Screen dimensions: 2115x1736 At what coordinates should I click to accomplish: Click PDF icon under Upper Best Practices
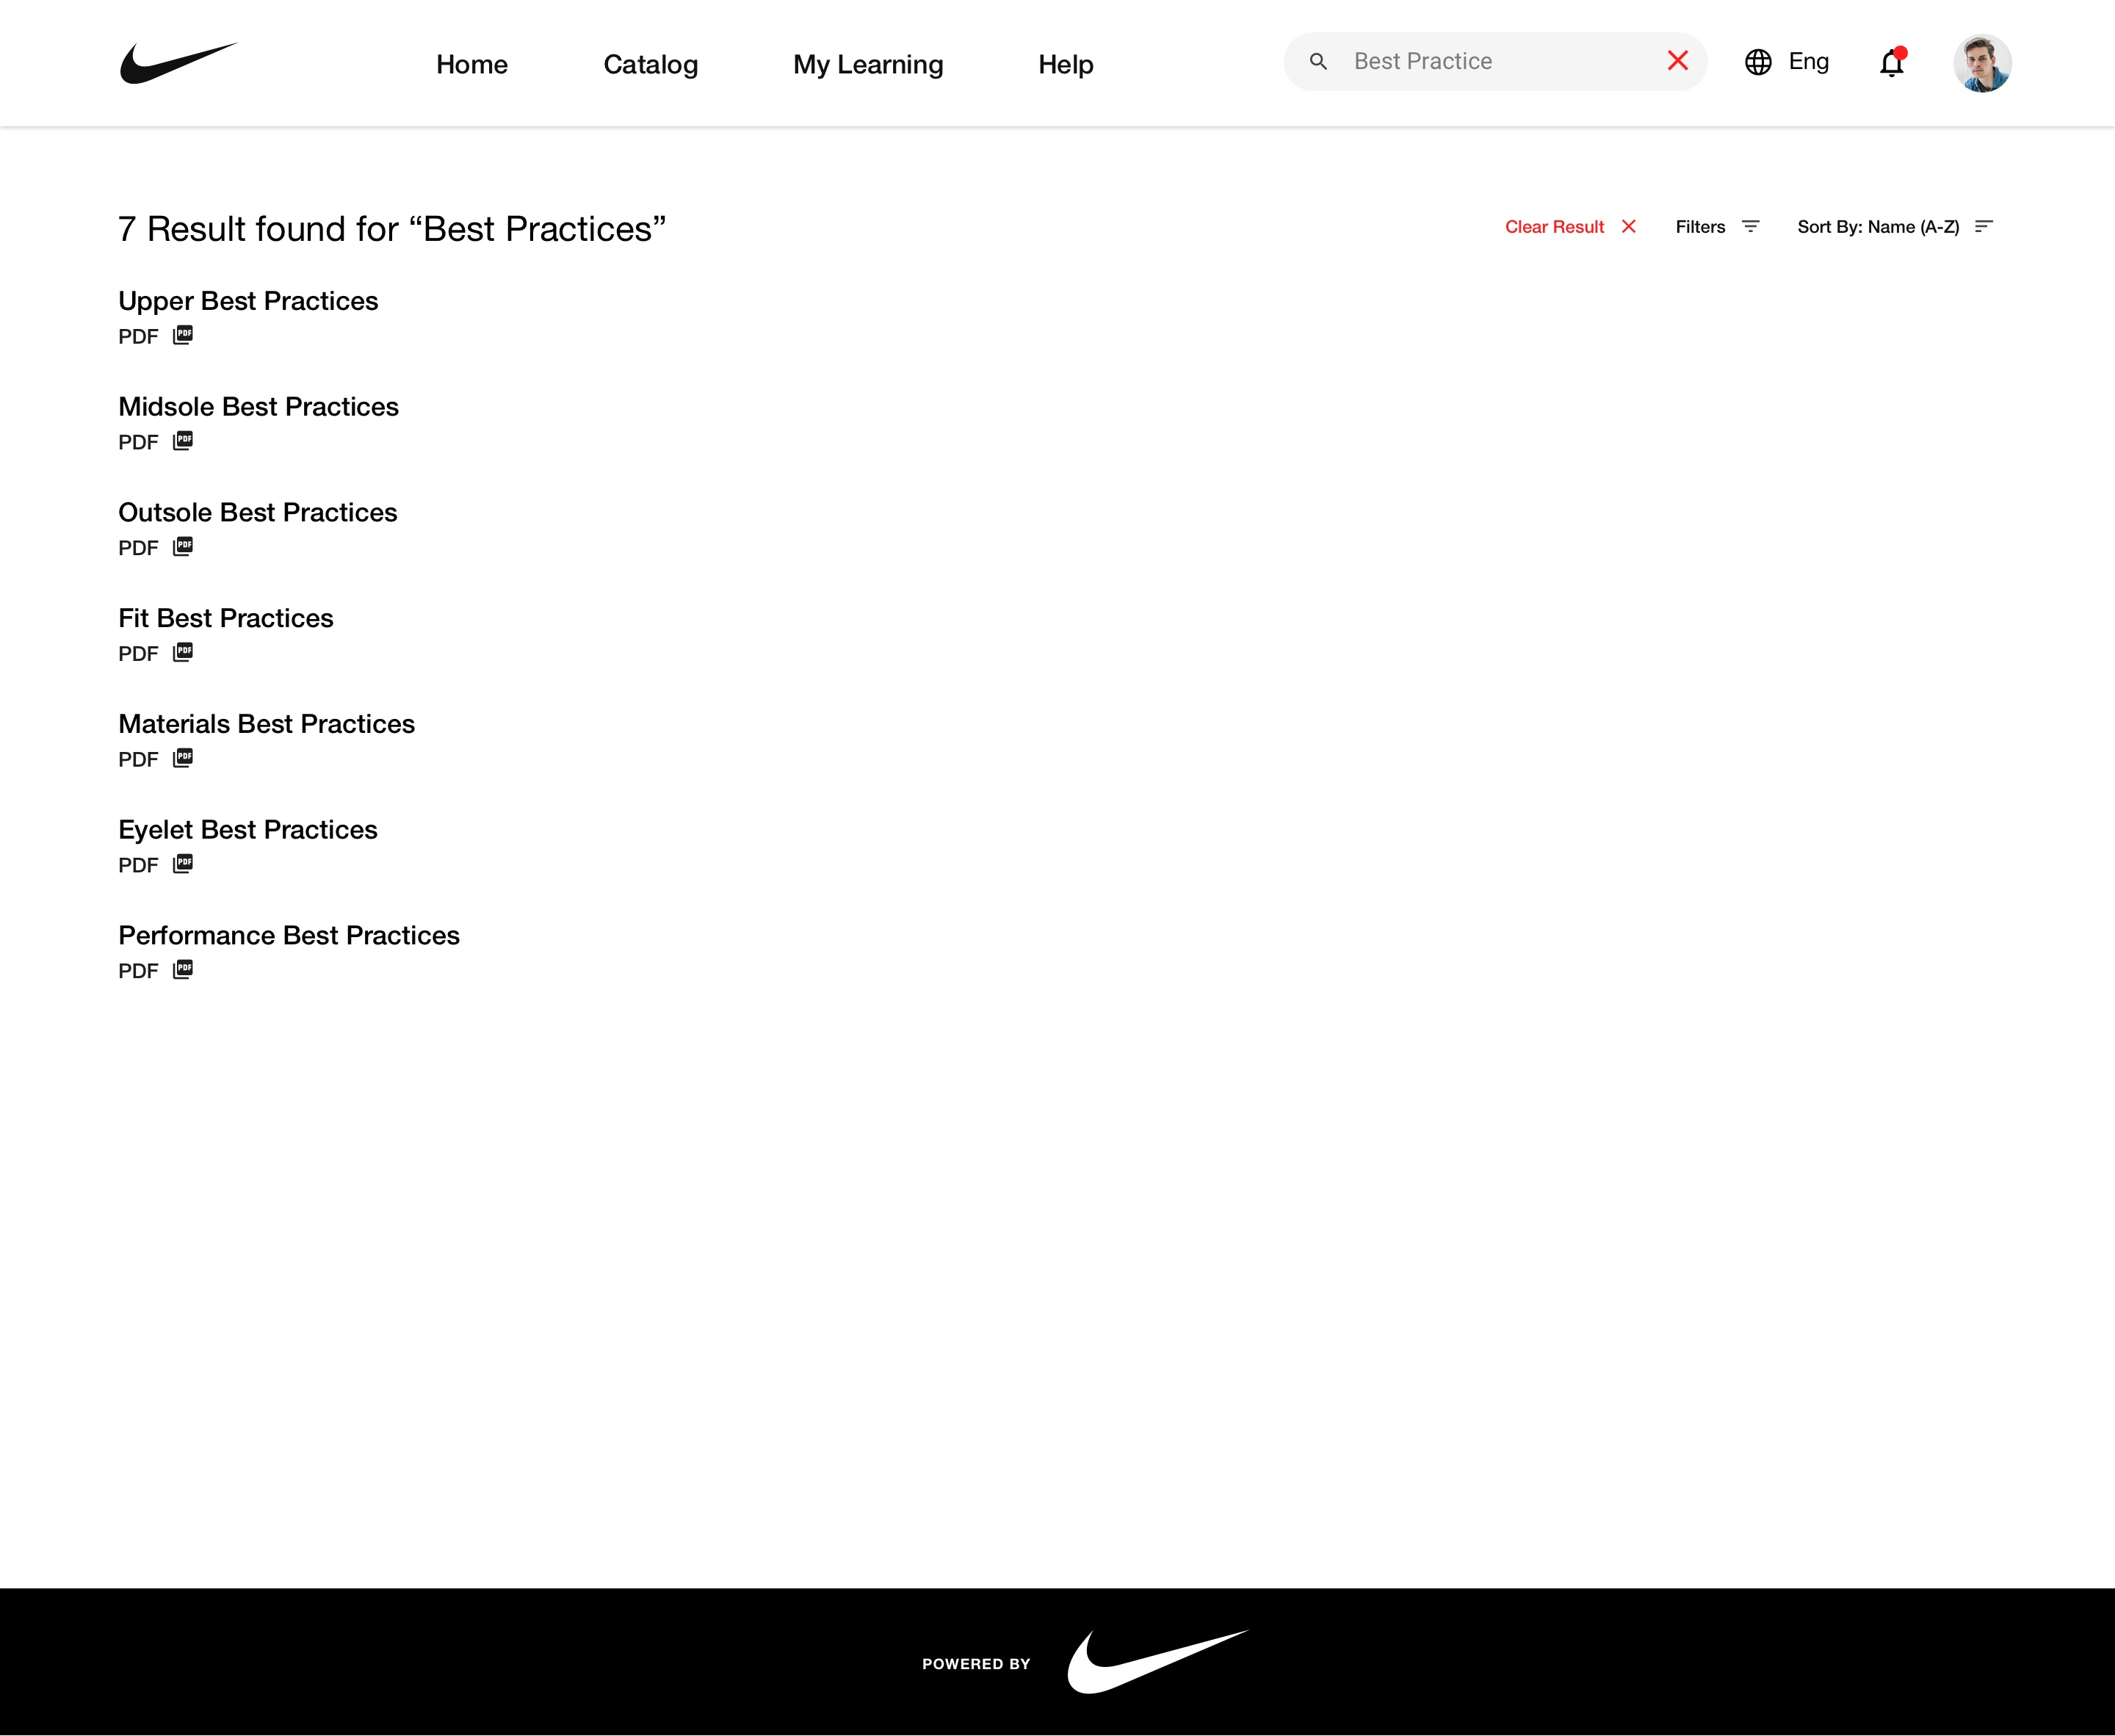click(x=183, y=335)
